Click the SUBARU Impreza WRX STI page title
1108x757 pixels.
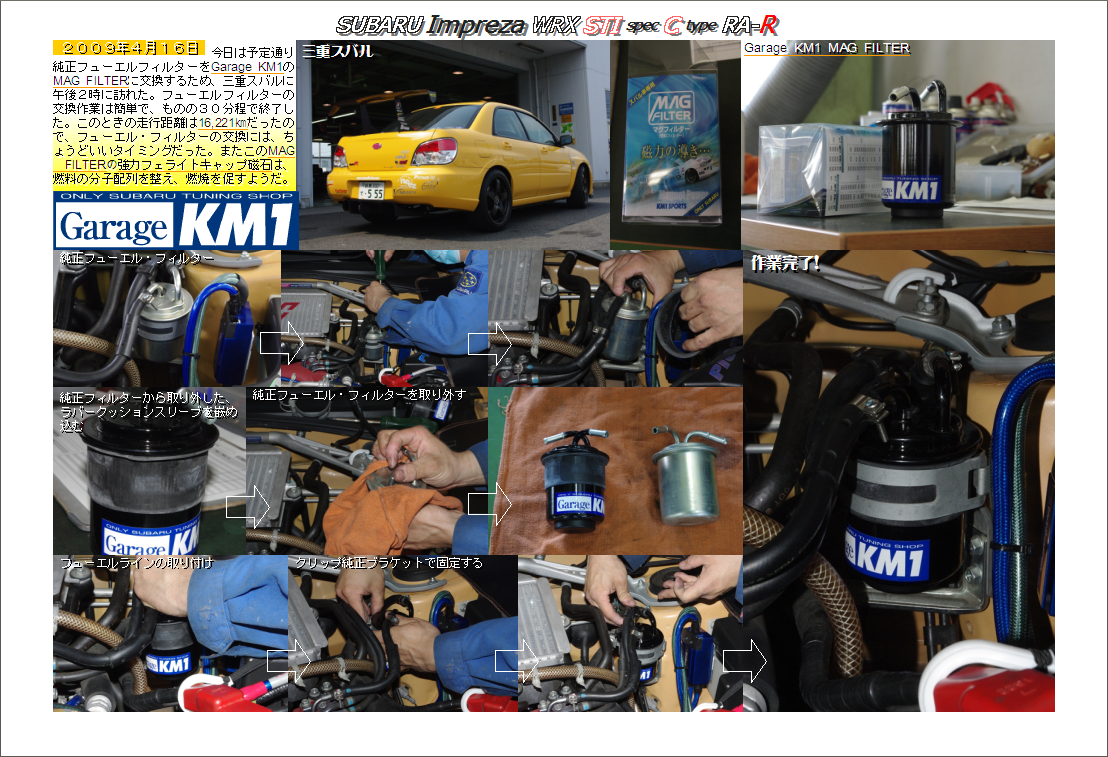click(556, 25)
